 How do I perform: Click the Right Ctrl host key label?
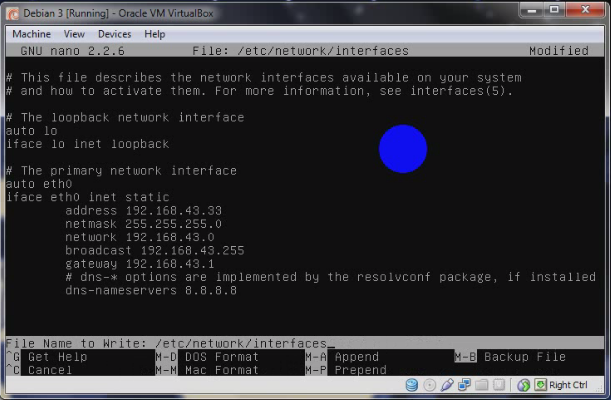click(x=568, y=385)
